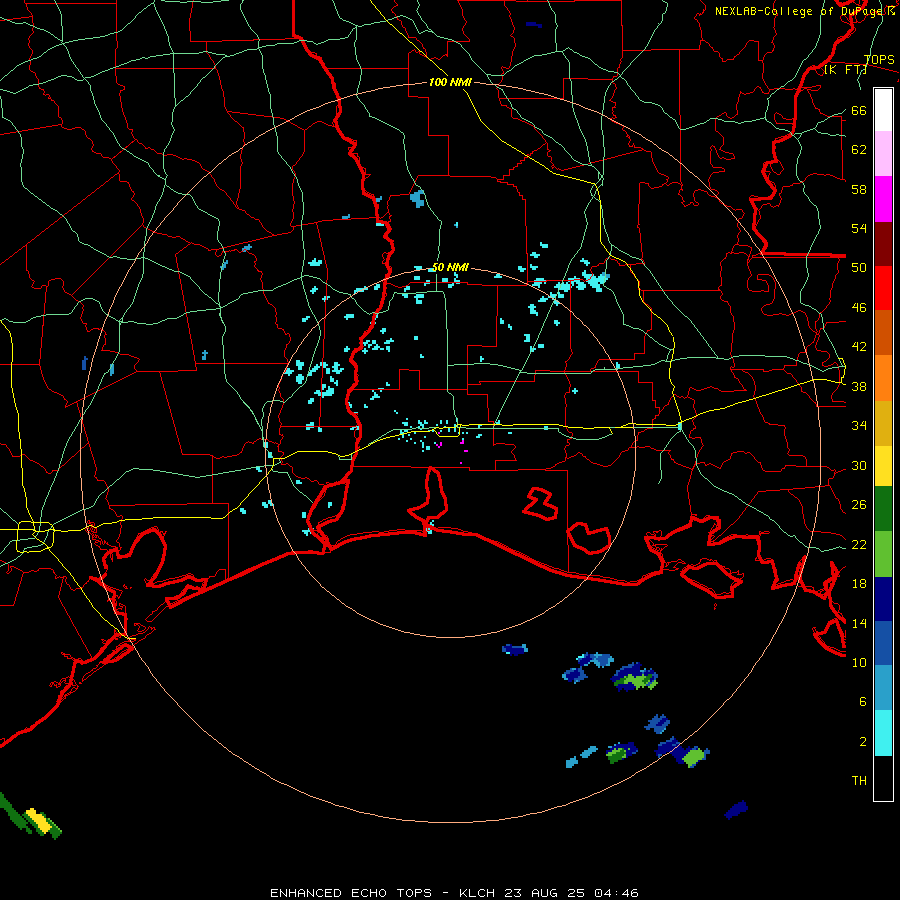Select the navy blue legend swatch
The height and width of the screenshot is (900, 900).
click(883, 599)
